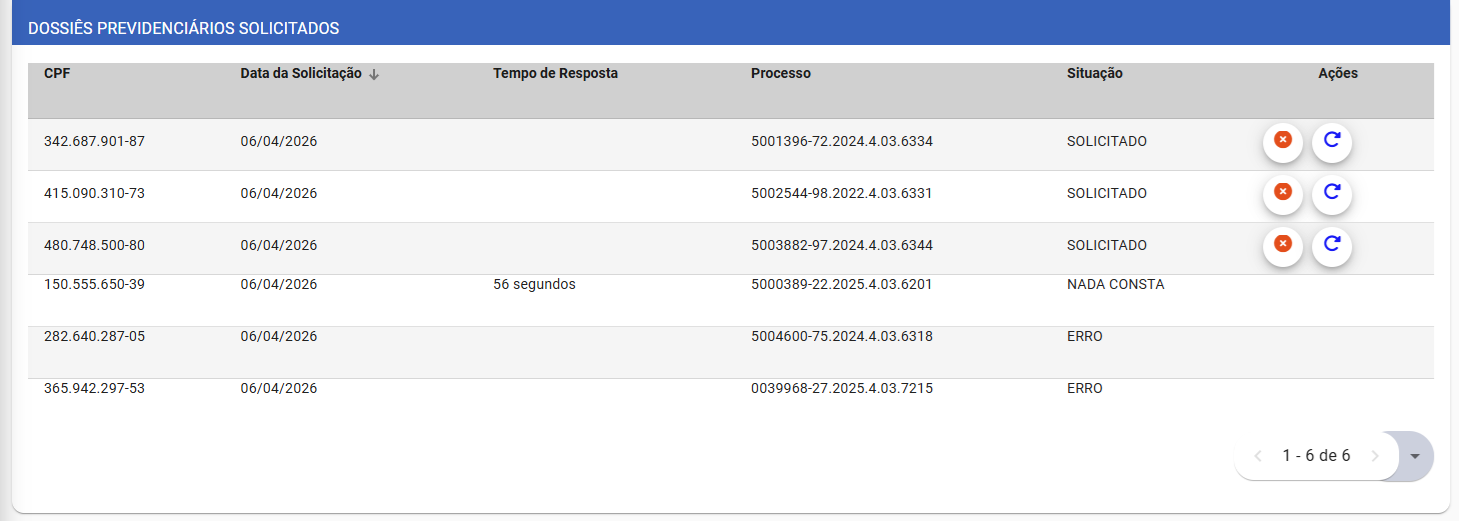The height and width of the screenshot is (521, 1459).
Task: Click the NADA CONSTA status
Action: point(1116,284)
